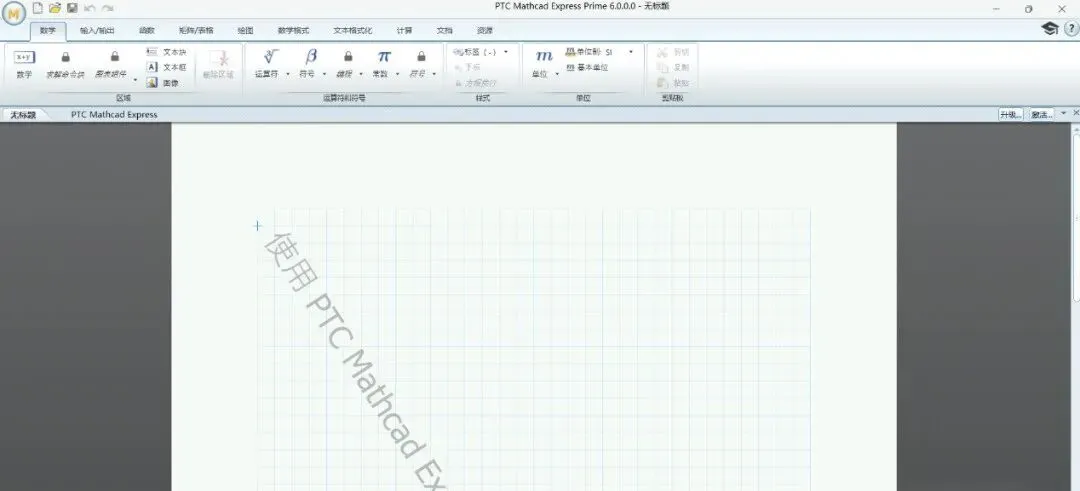Expand the locked 编程 programming dropdown

point(361,74)
